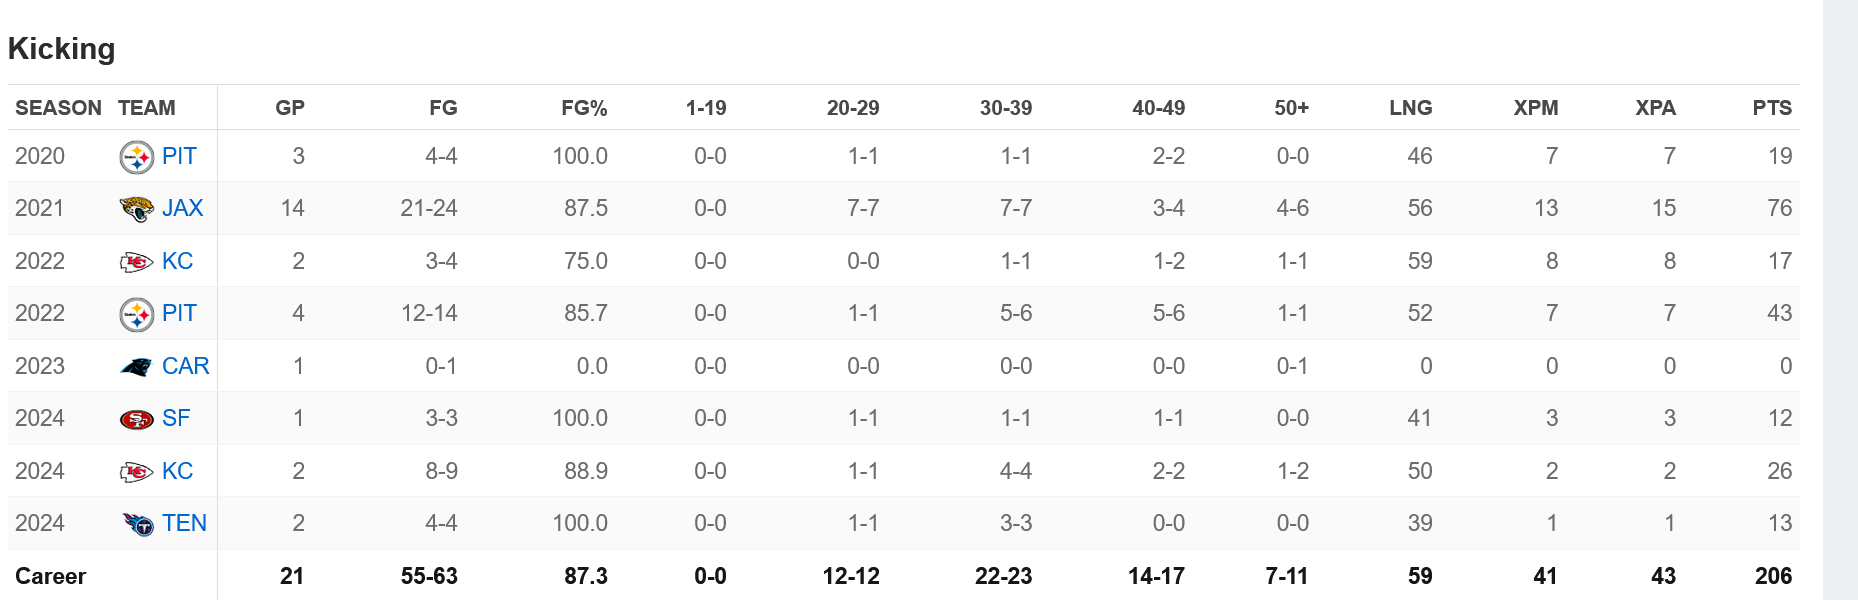Viewport: 1858px width, 600px height.
Task: Click the Jaguars logo in 2021 row
Action: (136, 209)
